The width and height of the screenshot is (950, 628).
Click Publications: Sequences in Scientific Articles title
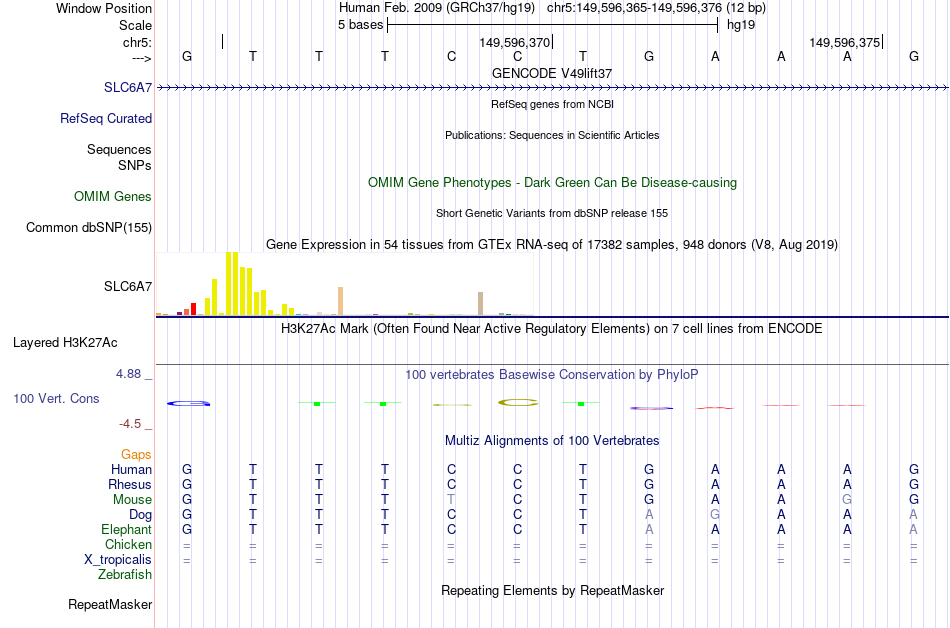(x=552, y=135)
